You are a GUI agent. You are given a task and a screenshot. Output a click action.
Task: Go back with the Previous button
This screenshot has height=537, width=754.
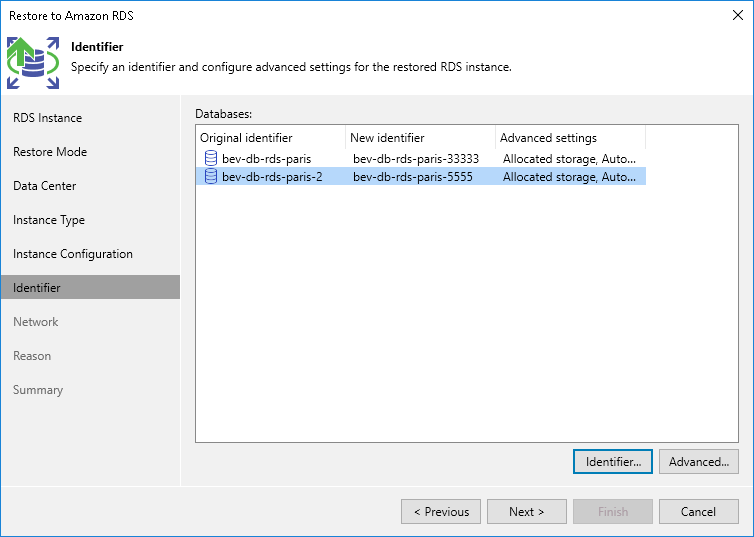tap(441, 512)
